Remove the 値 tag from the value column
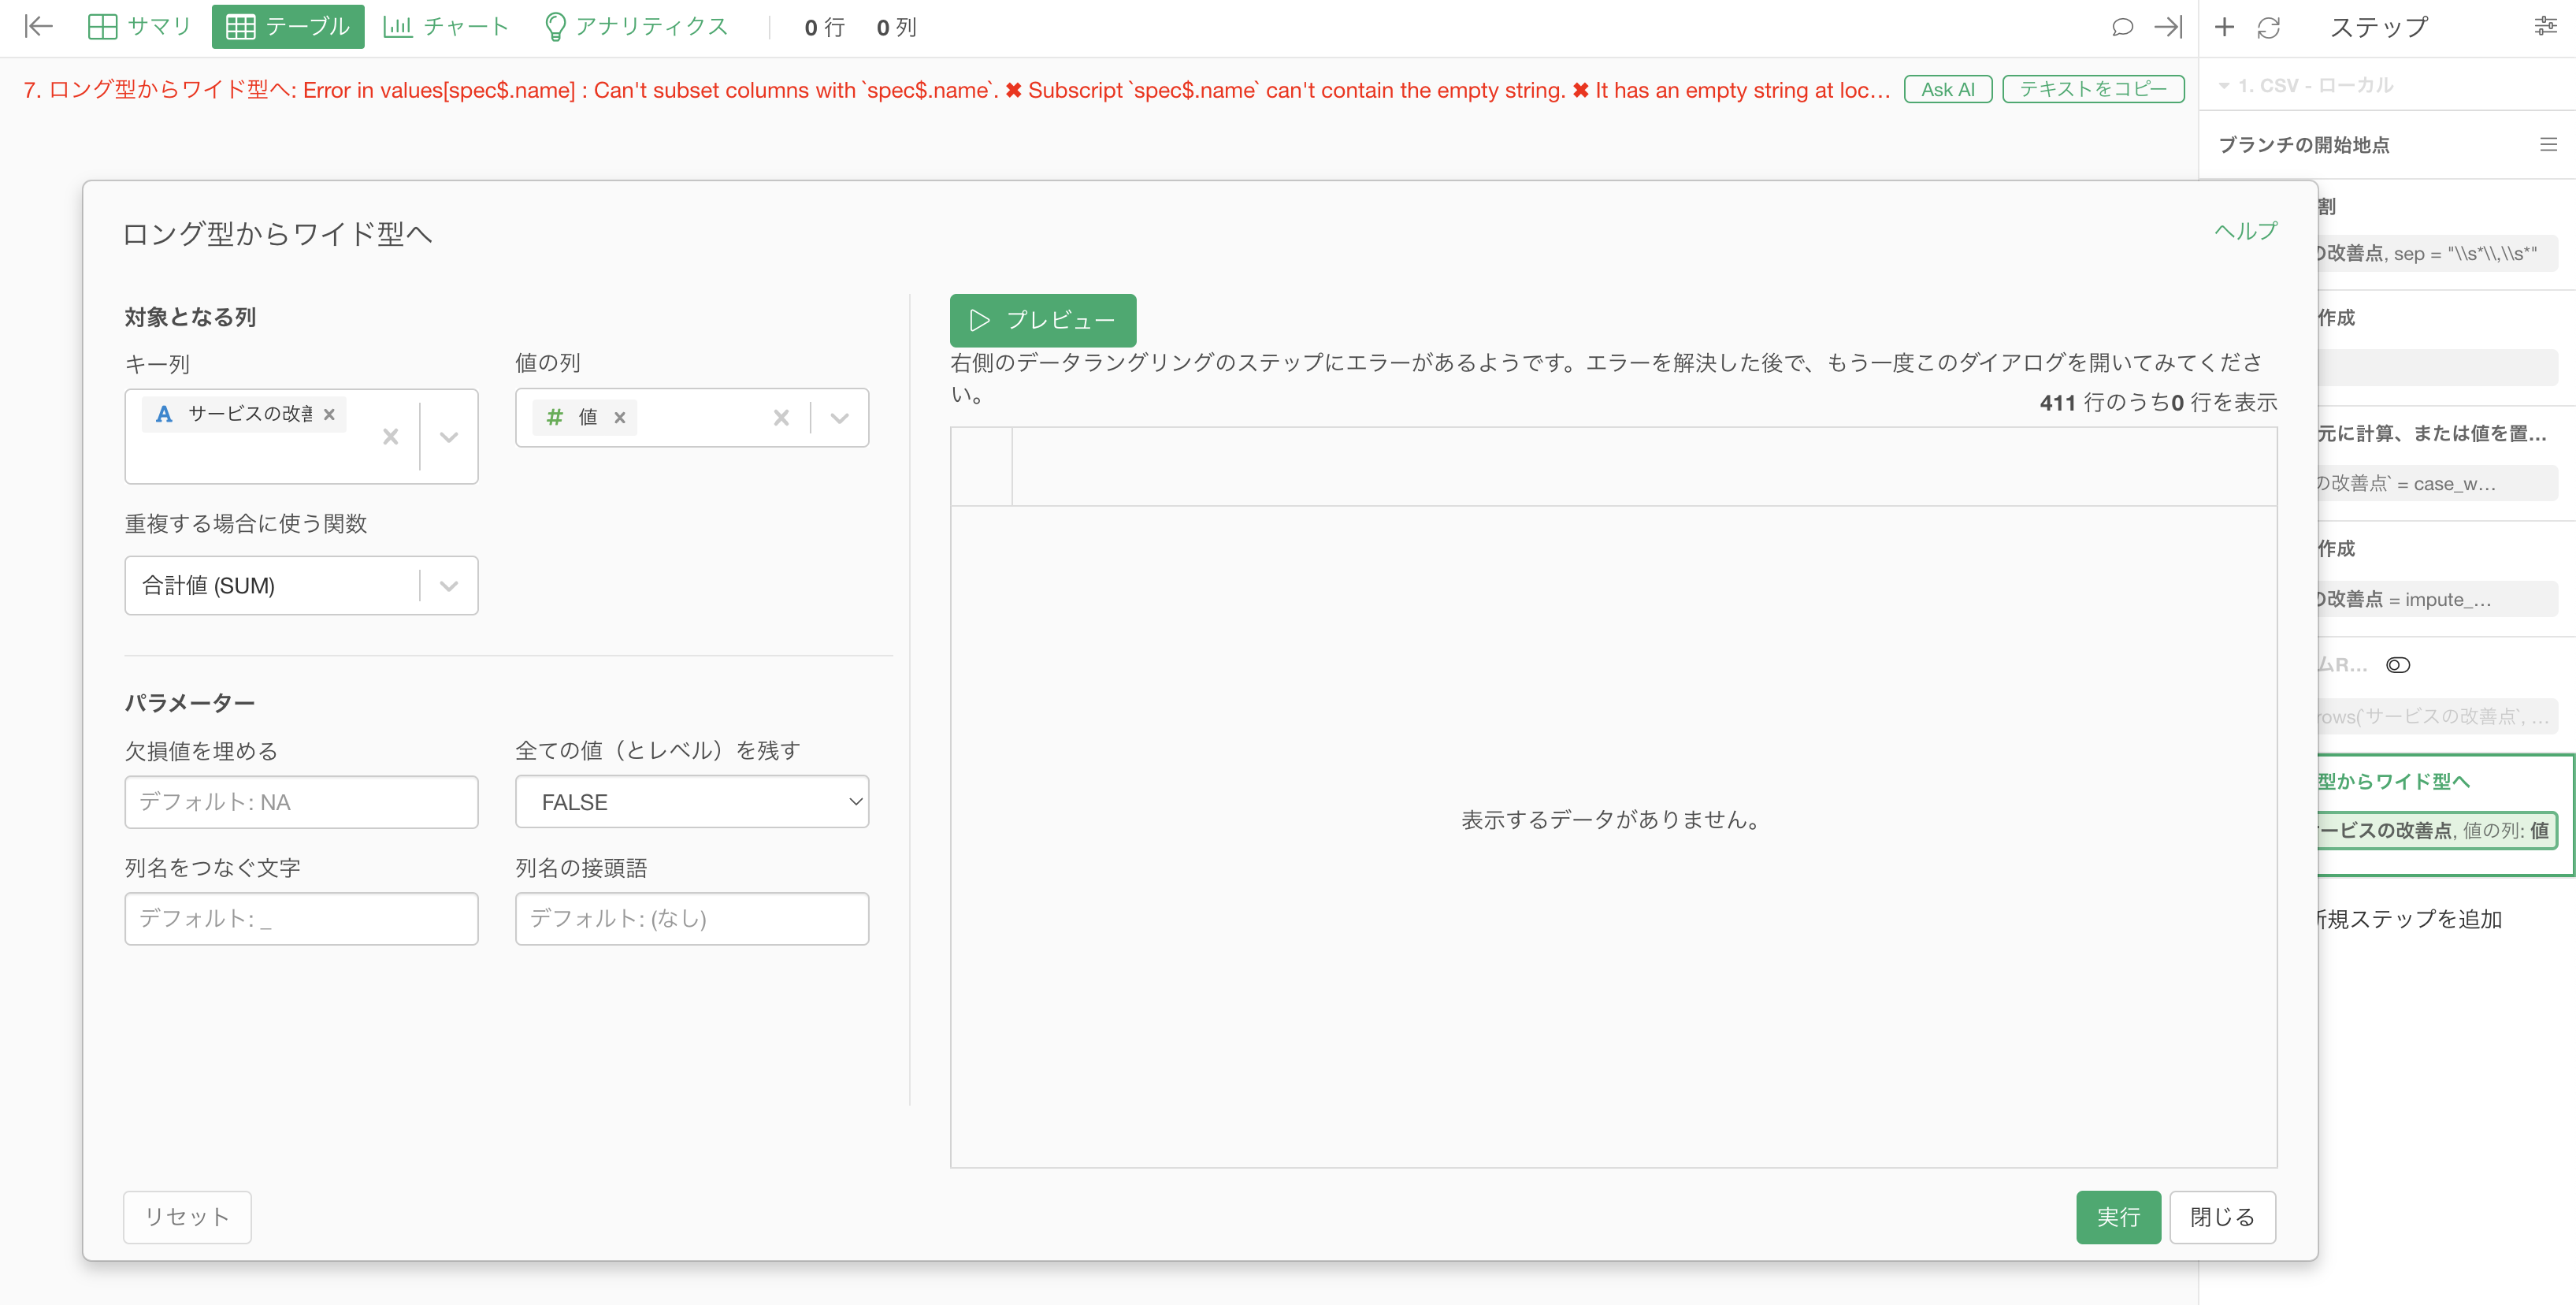This screenshot has width=2576, height=1305. [620, 418]
